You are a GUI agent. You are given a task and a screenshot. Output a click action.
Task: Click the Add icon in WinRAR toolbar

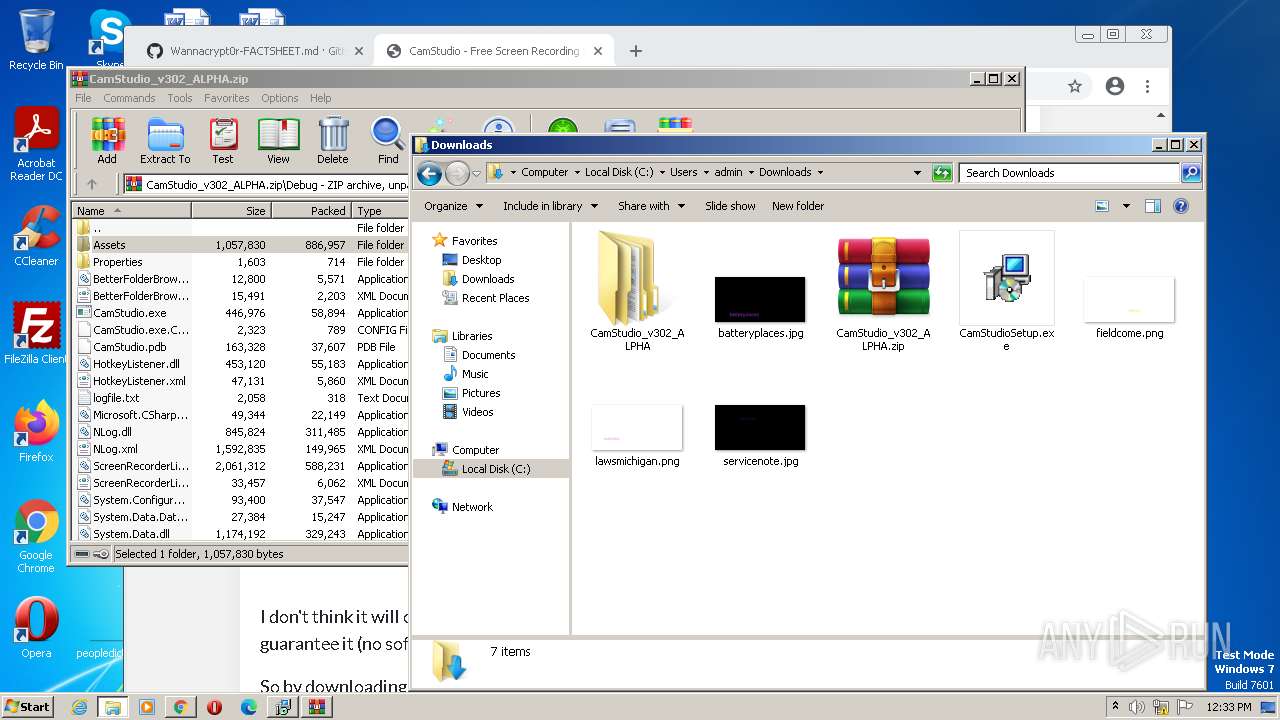107,141
